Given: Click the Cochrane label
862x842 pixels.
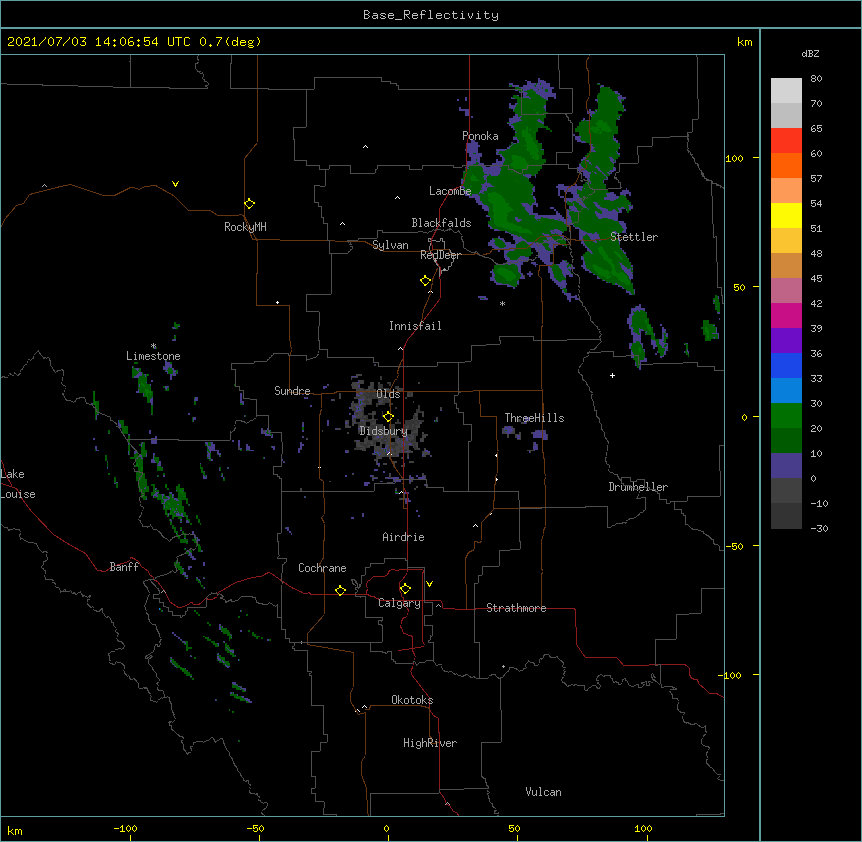Looking at the screenshot, I should (x=322, y=568).
